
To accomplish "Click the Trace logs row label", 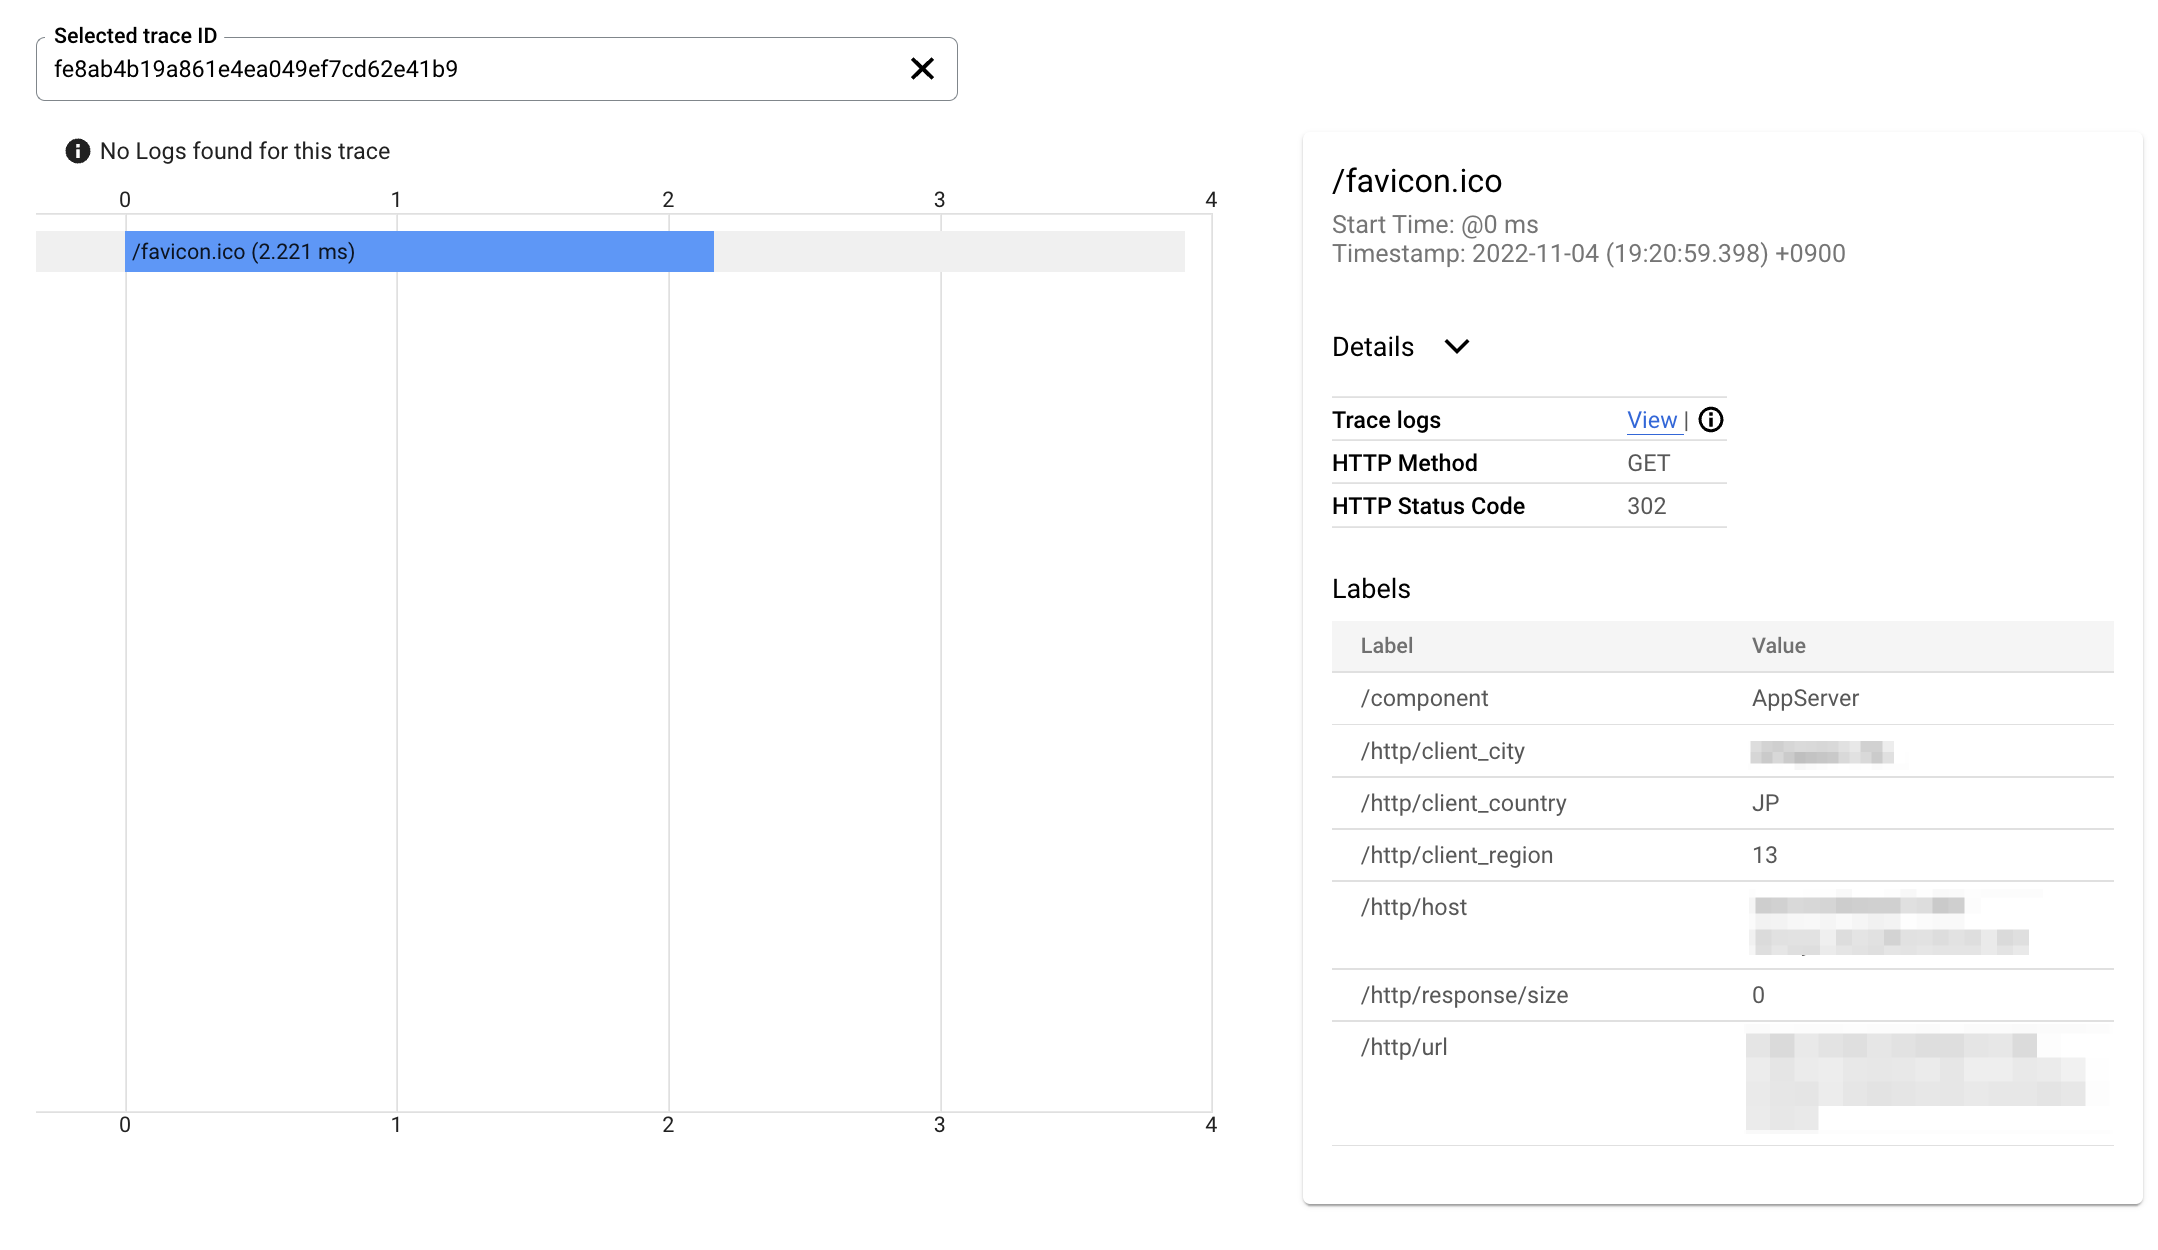I will coord(1386,420).
